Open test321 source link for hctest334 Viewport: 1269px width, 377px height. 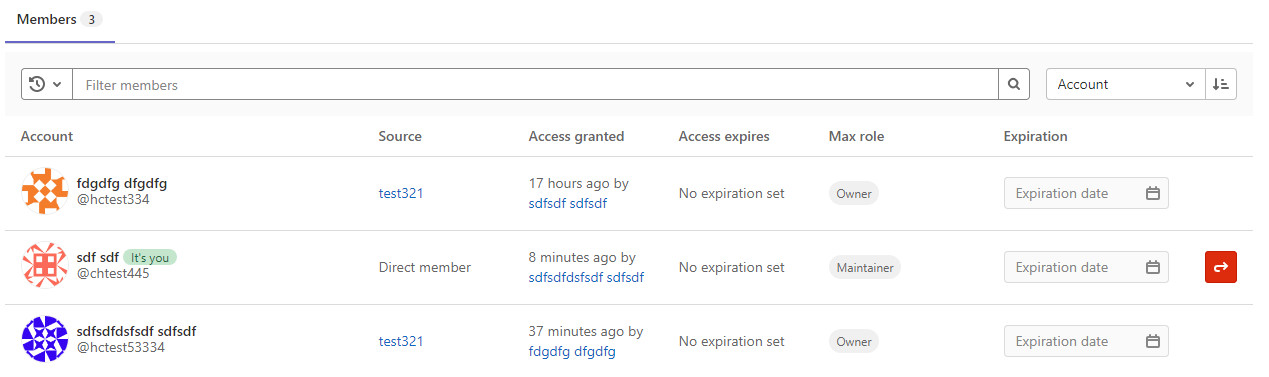coord(401,193)
